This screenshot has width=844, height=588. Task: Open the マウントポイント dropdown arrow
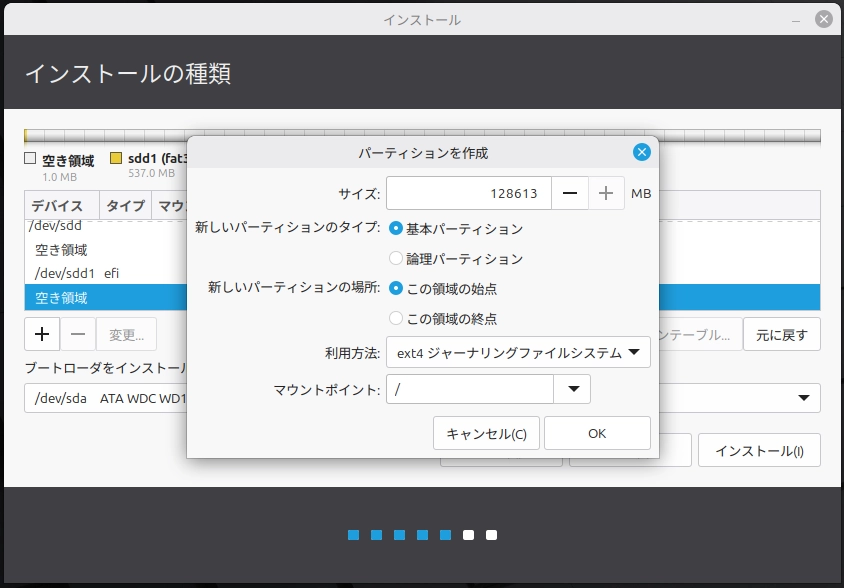[x=571, y=389]
